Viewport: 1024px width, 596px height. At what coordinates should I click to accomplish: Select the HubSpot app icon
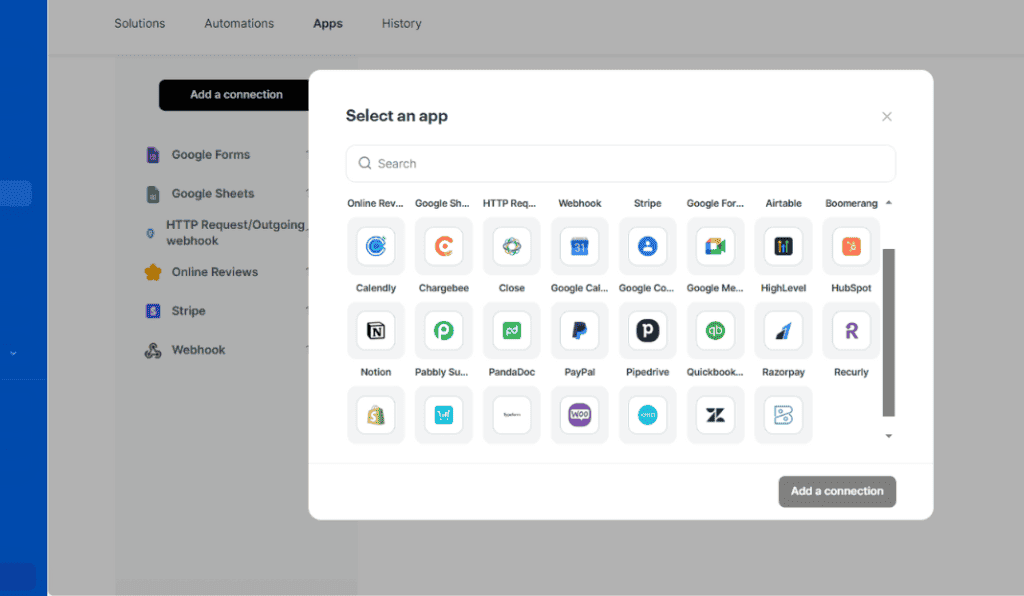851,246
